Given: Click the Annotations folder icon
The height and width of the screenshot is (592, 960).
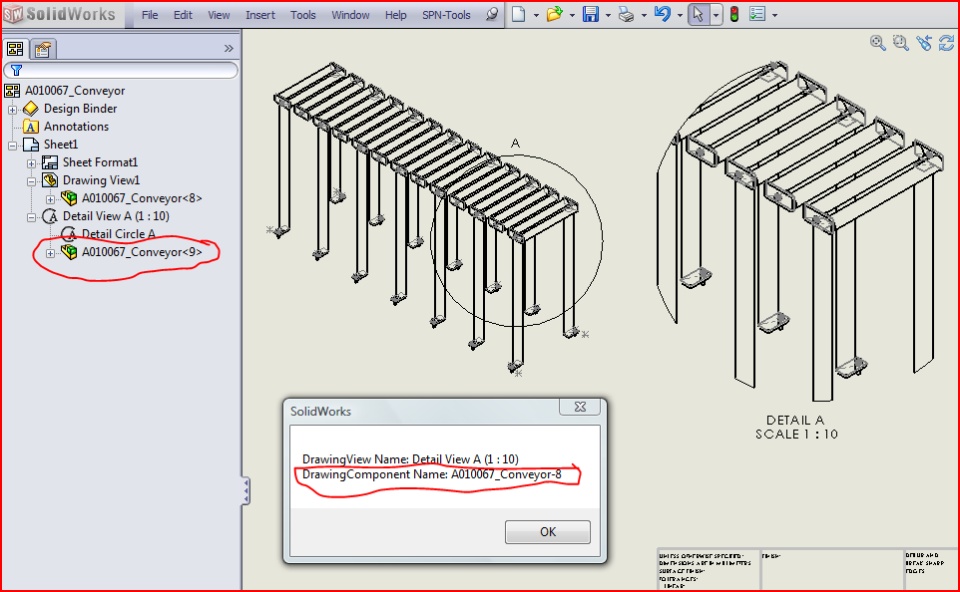Looking at the screenshot, I should click(x=31, y=127).
